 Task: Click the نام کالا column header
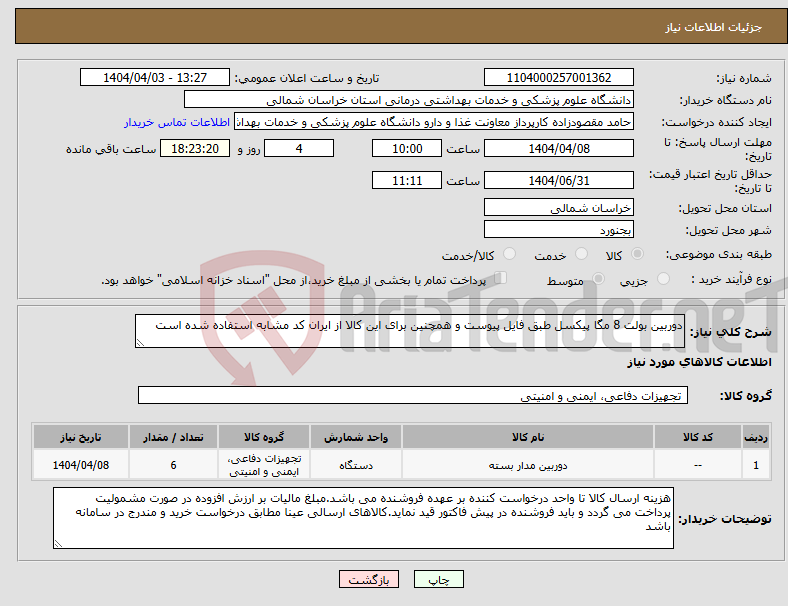coord(528,437)
